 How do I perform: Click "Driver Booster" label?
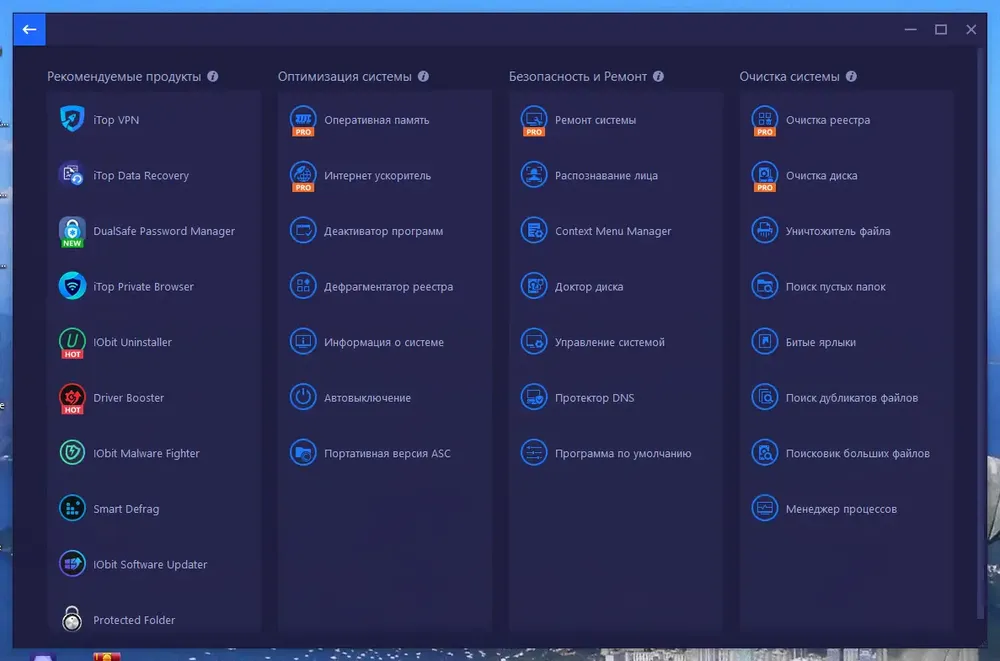click(129, 397)
